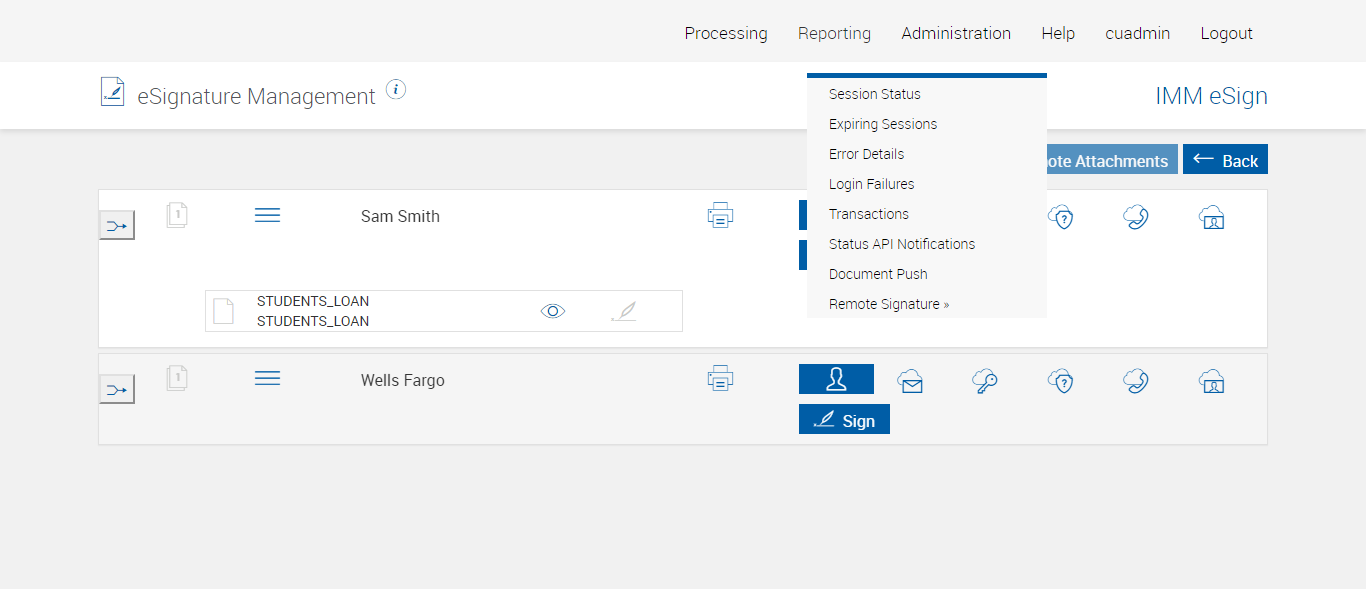
Task: Expand the Wells Fargo hamburger menu icon
Action: (x=267, y=378)
